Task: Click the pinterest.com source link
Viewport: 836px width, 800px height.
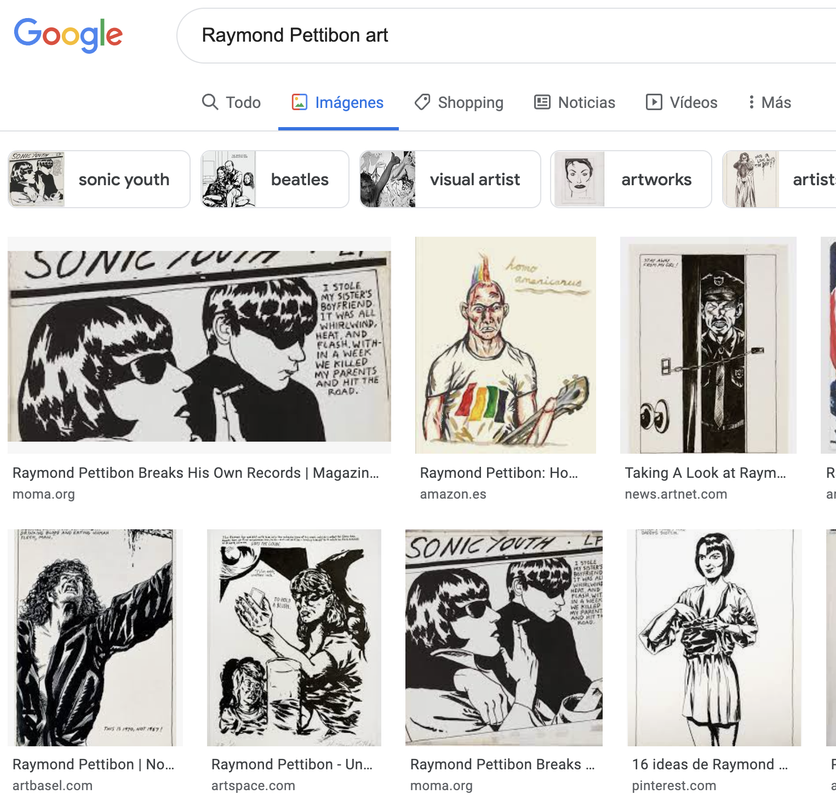Action: (x=674, y=786)
